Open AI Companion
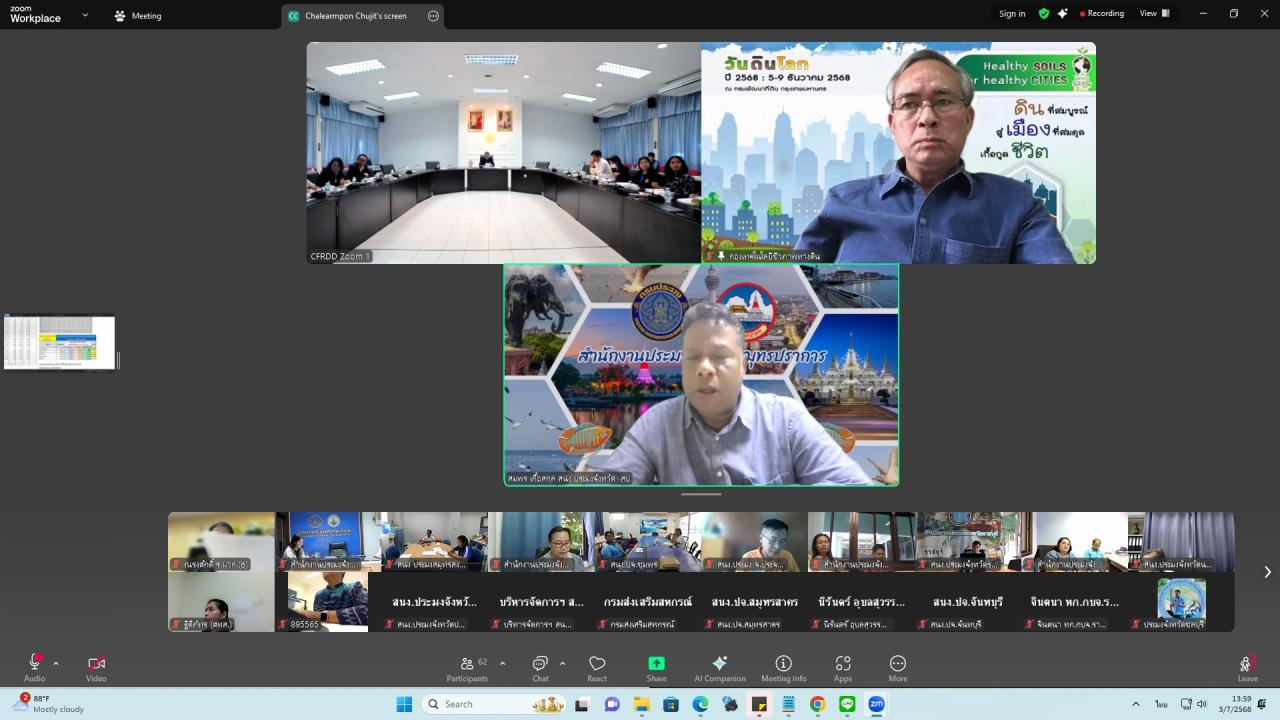The height and width of the screenshot is (720, 1280). [720, 667]
